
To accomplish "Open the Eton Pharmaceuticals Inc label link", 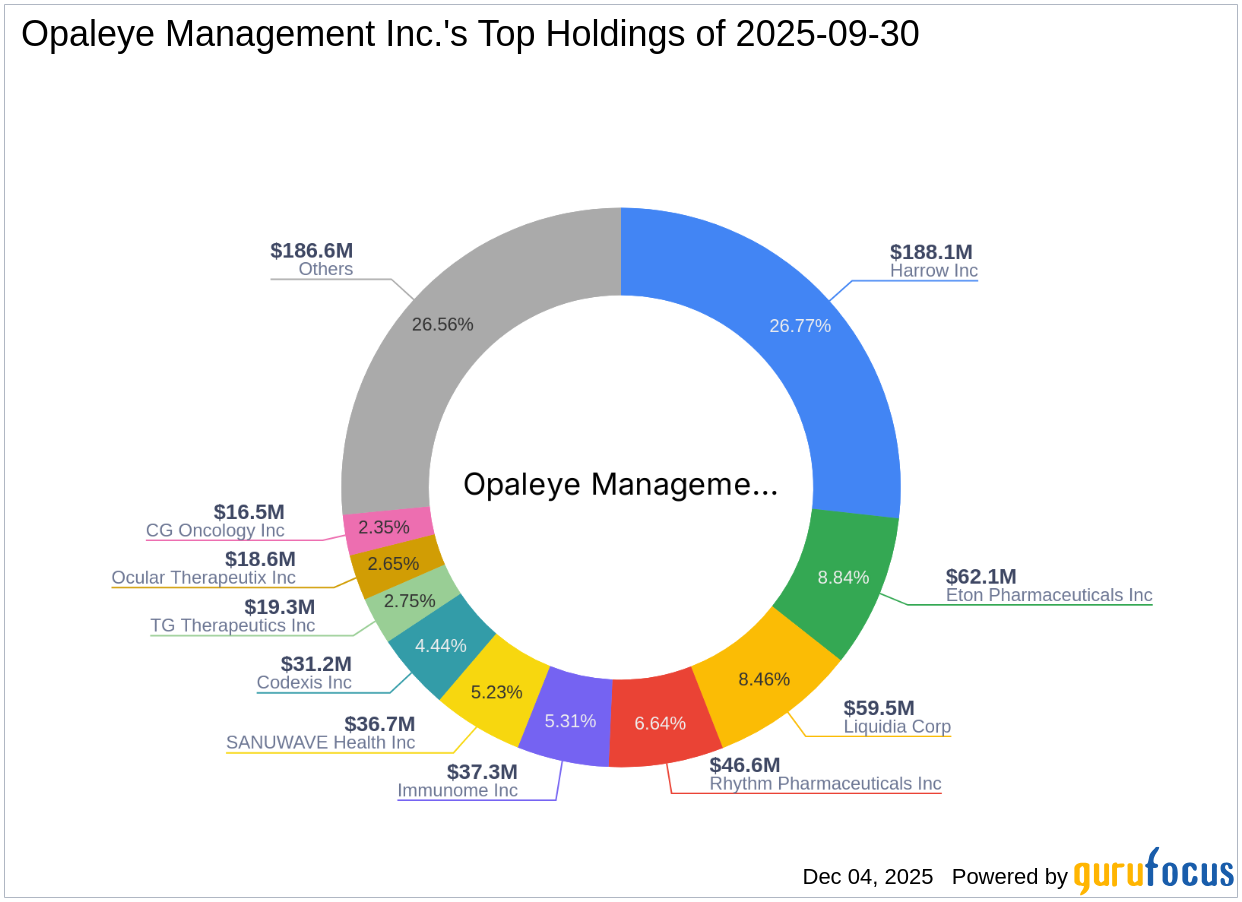I will point(1048,596).
